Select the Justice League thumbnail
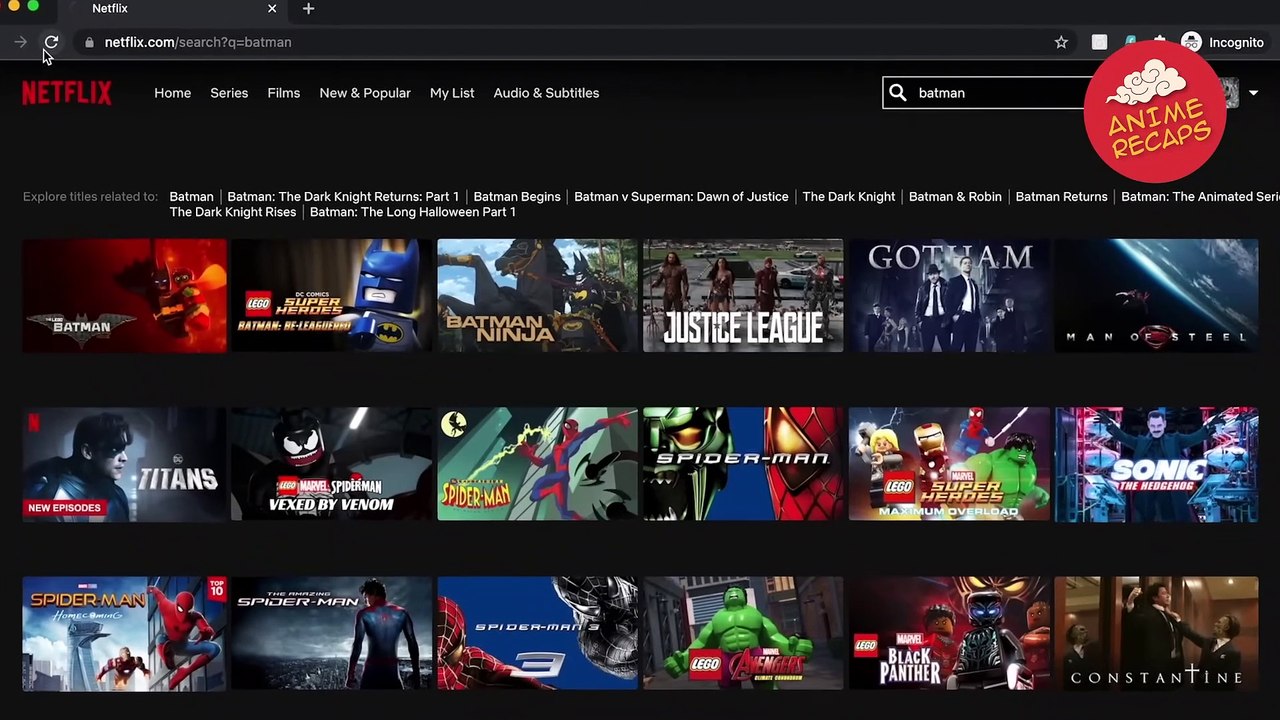1280x720 pixels. (x=743, y=295)
